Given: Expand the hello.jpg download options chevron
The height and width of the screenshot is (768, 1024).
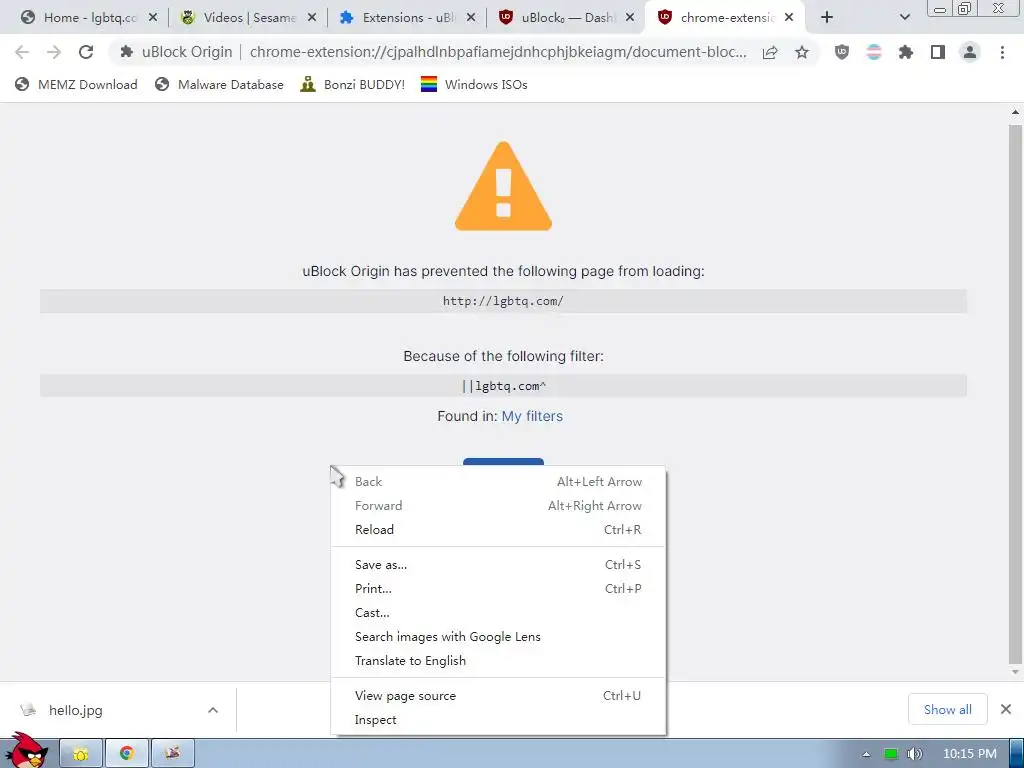Looking at the screenshot, I should point(213,710).
